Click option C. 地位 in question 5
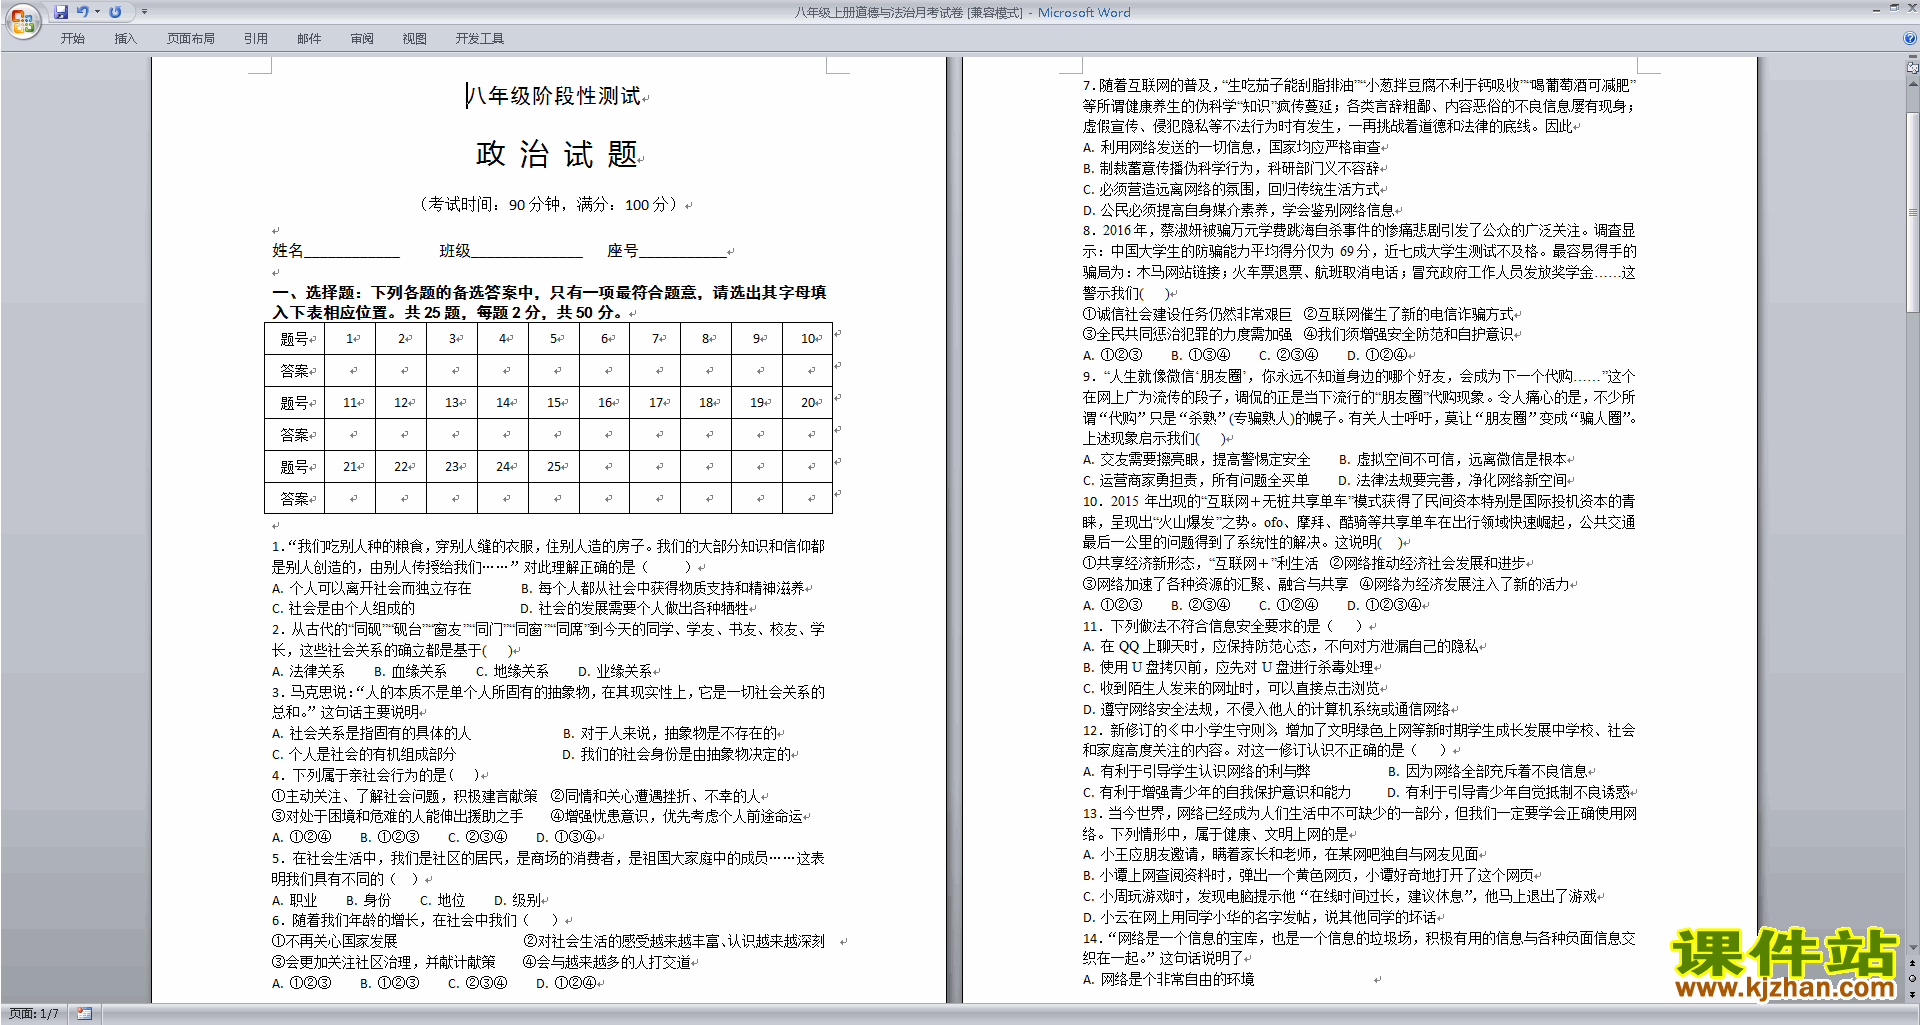Viewport: 1920px width, 1025px height. point(442,901)
